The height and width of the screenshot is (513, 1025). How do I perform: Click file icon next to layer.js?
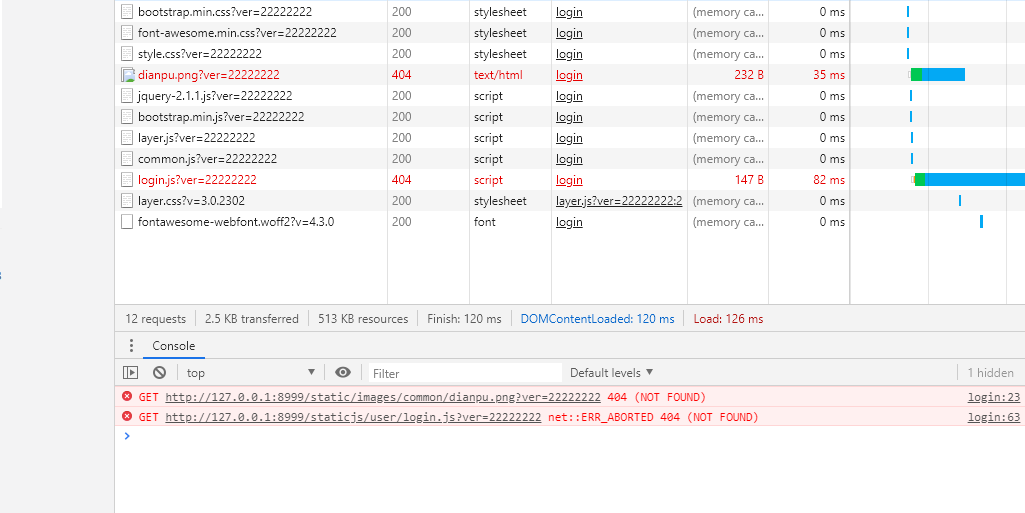pos(127,138)
